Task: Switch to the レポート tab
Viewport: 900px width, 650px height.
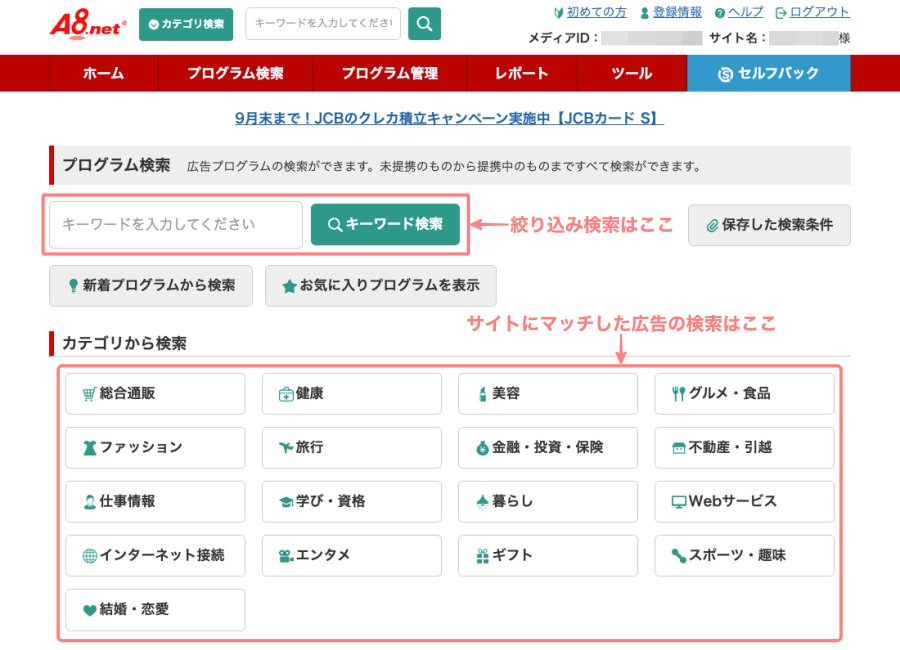Action: [x=521, y=74]
